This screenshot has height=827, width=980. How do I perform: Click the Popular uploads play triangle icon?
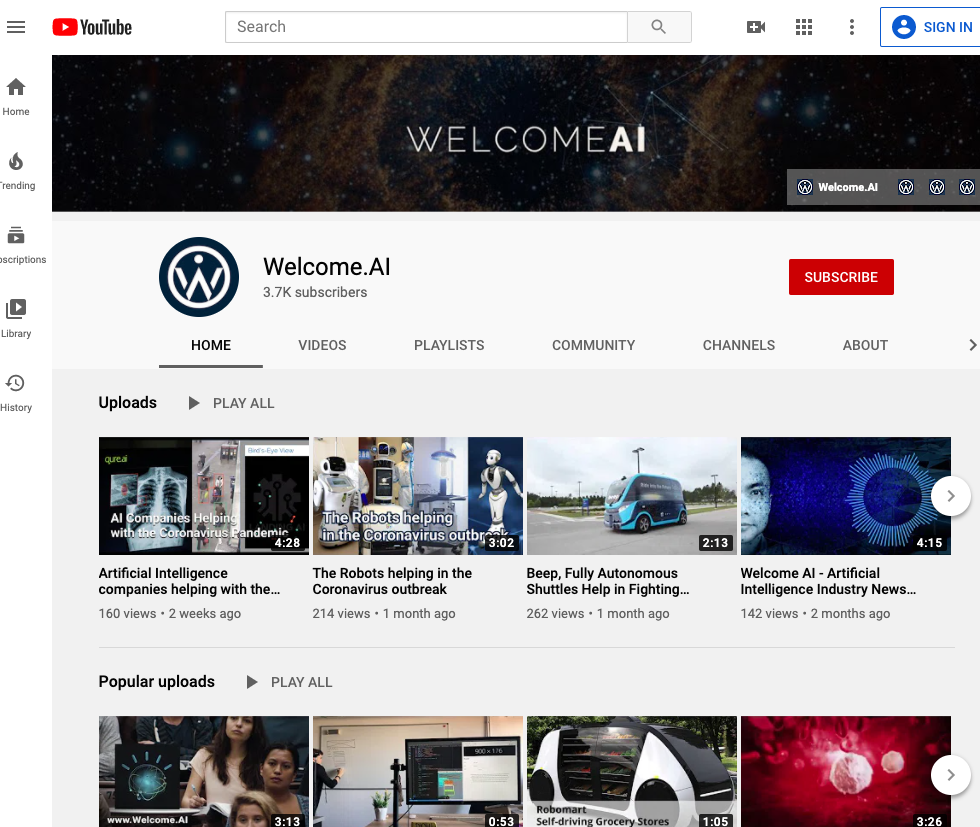252,682
